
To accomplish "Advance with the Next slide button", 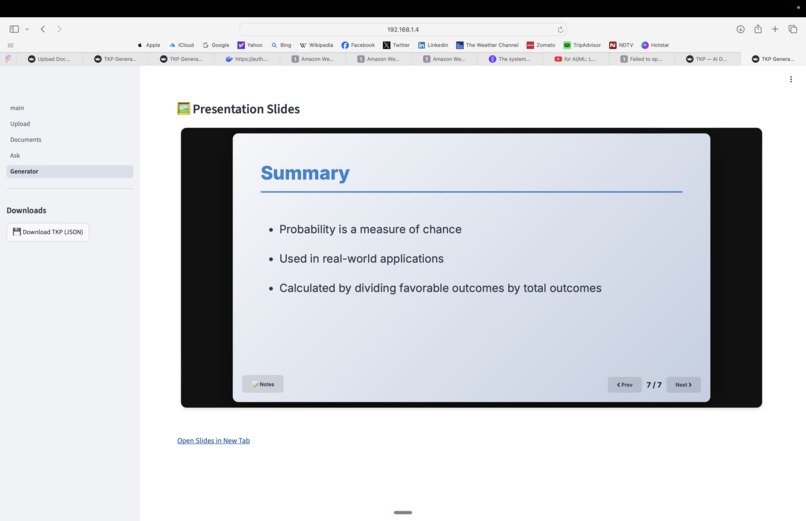I will tap(683, 385).
